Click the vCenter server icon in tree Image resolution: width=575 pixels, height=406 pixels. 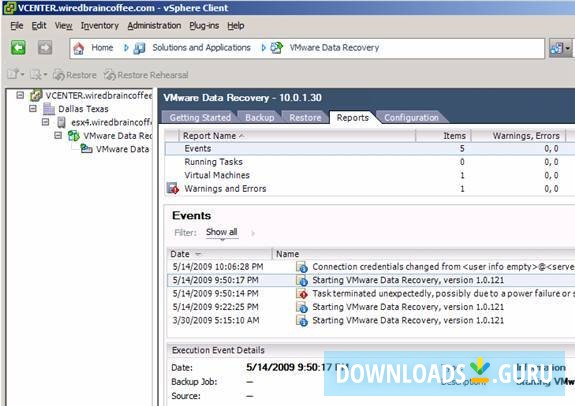(x=36, y=95)
